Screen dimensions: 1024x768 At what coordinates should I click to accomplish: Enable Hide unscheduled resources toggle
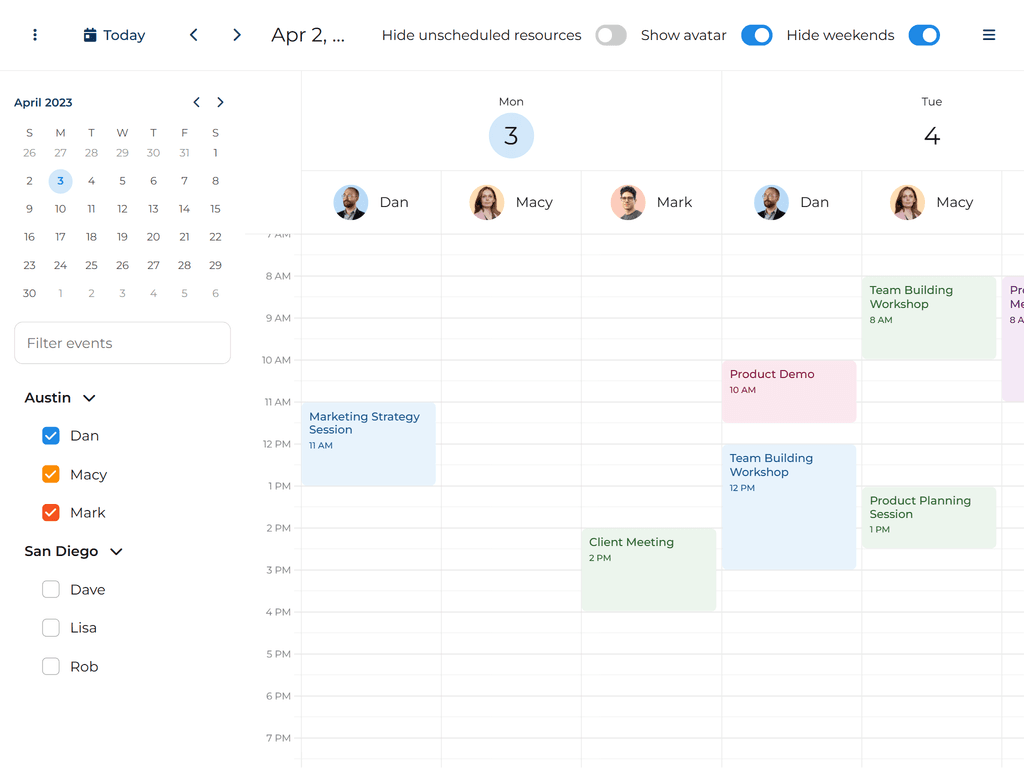tap(610, 35)
